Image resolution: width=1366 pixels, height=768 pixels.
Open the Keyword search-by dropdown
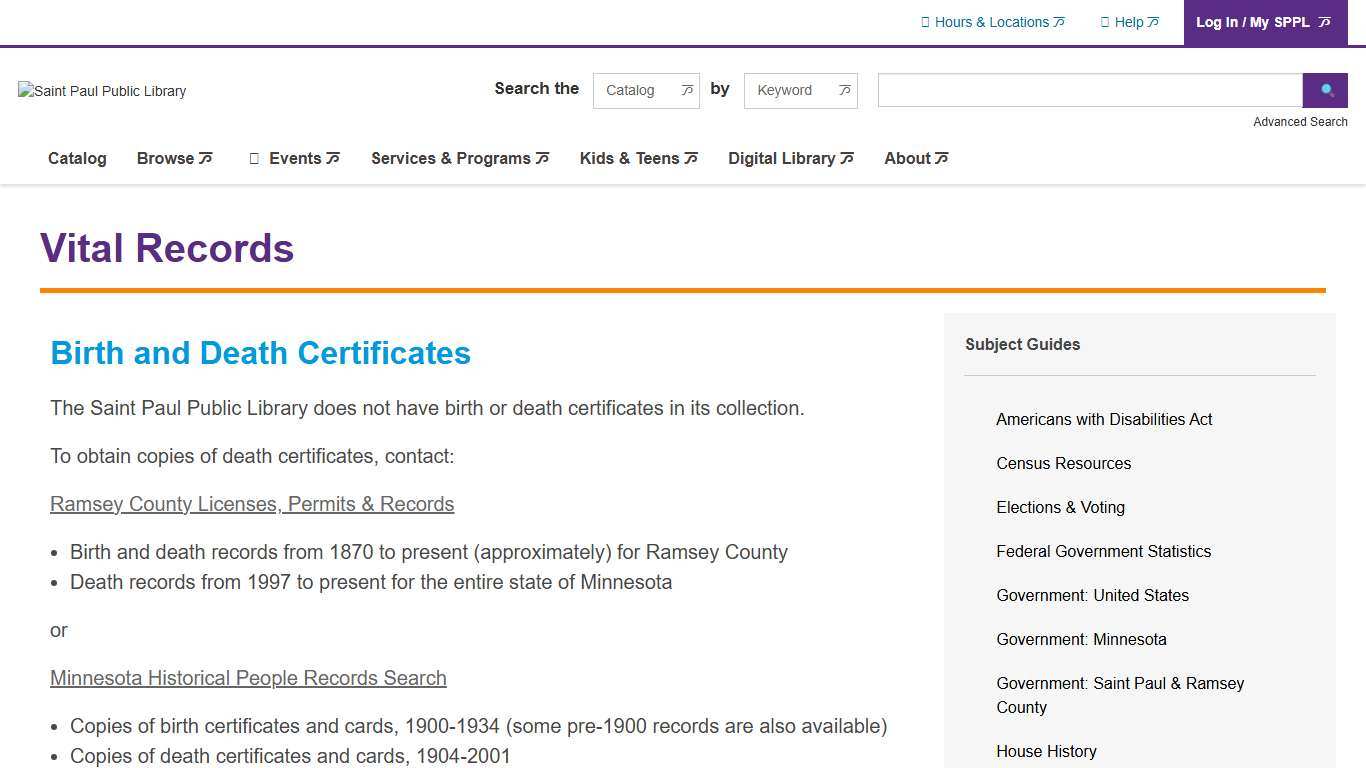(800, 90)
